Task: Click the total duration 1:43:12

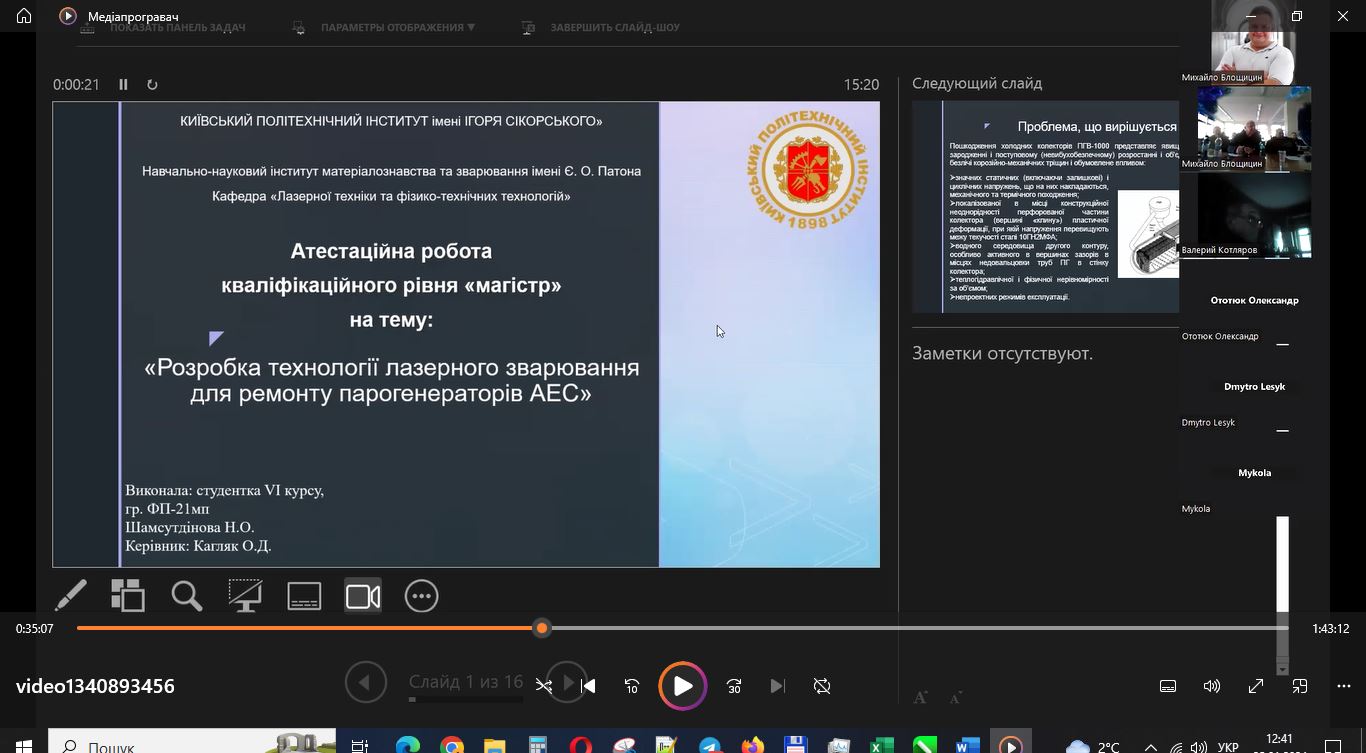Action: 1330,629
